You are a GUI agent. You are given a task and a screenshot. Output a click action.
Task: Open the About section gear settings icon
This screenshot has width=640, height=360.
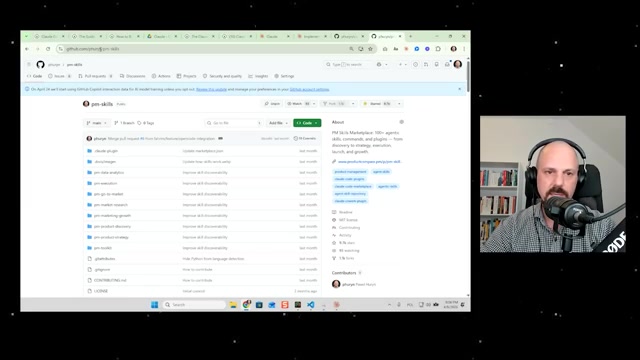402,122
